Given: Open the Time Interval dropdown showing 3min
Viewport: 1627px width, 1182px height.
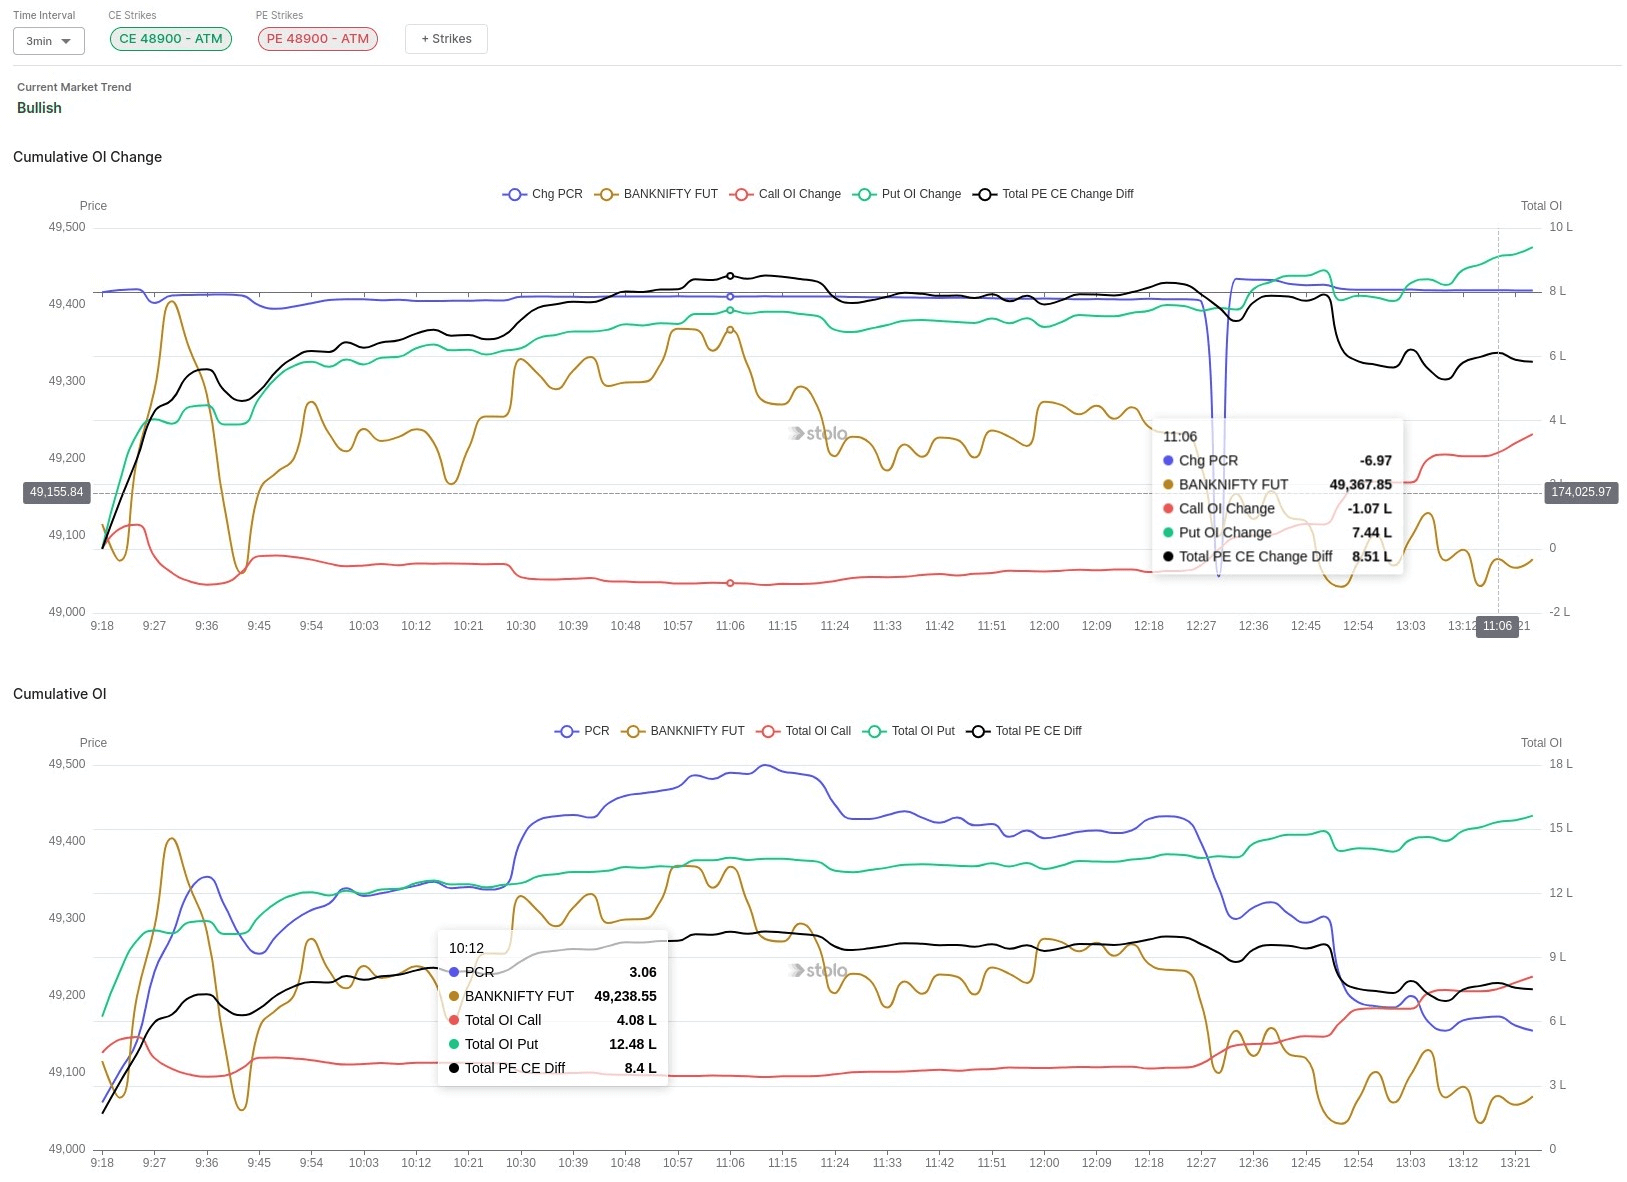Looking at the screenshot, I should (48, 41).
